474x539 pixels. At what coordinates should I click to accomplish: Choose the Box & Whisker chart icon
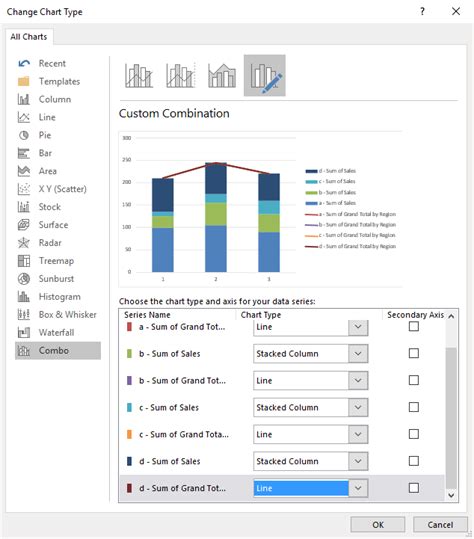coord(24,314)
